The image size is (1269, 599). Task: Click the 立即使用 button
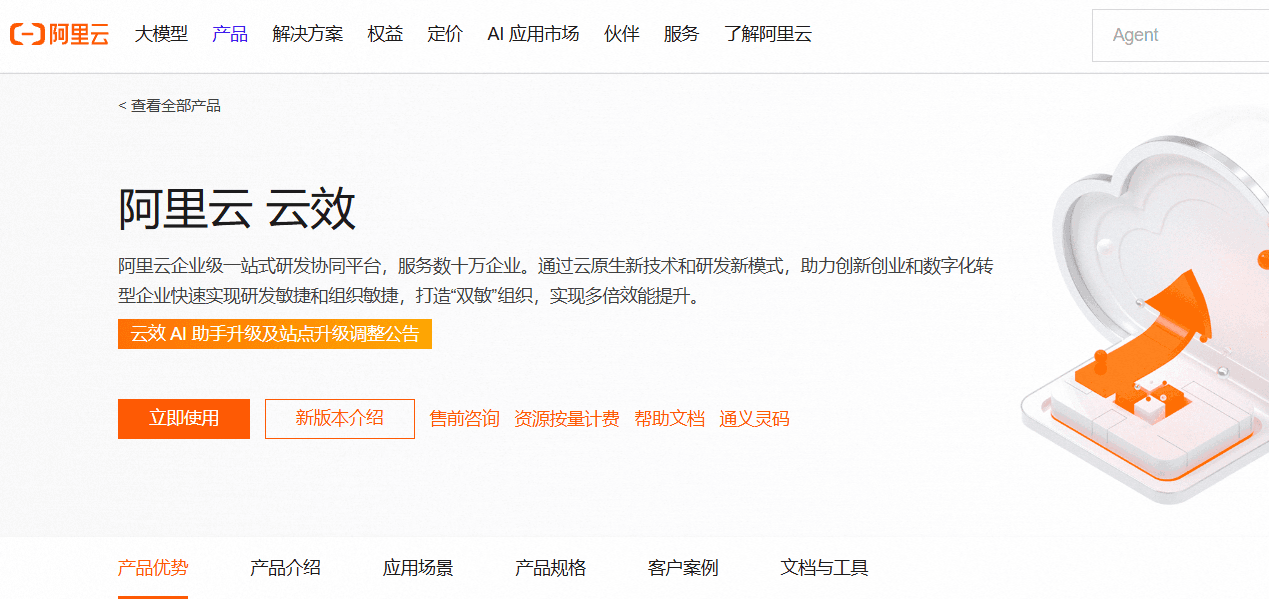tap(184, 418)
